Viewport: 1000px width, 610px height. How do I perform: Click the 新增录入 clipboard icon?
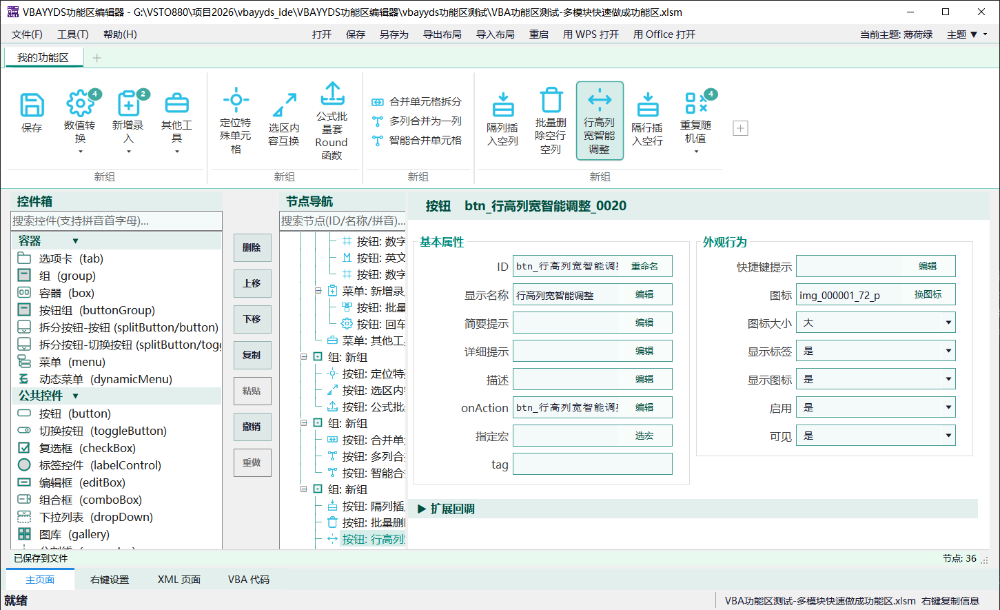click(128, 103)
